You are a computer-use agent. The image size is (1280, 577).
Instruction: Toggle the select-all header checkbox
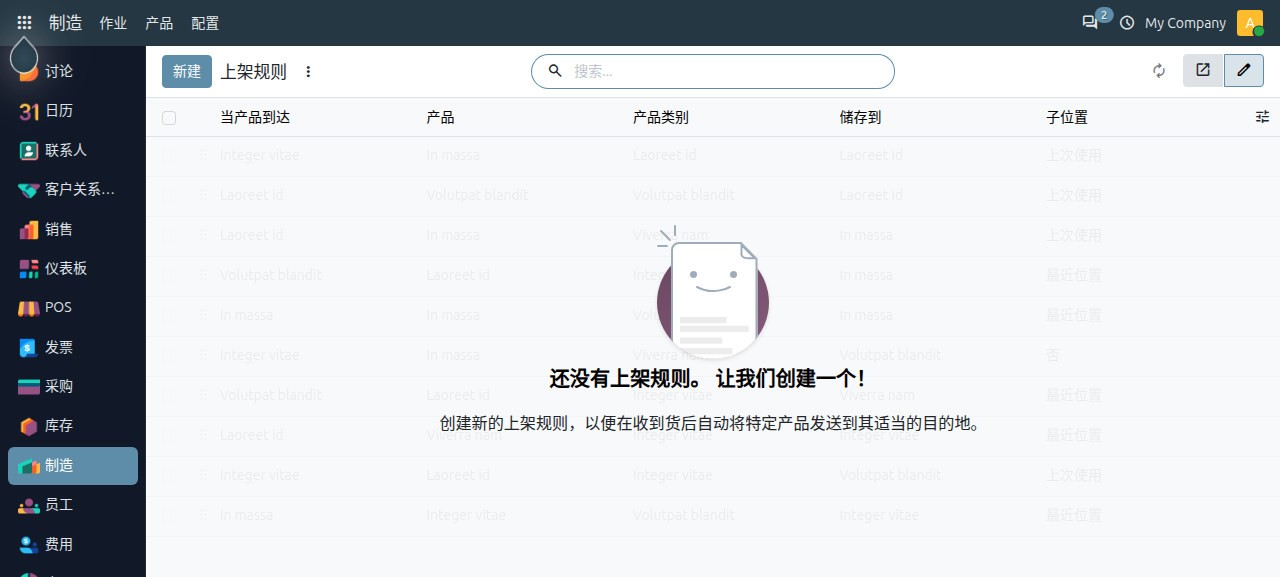[169, 118]
